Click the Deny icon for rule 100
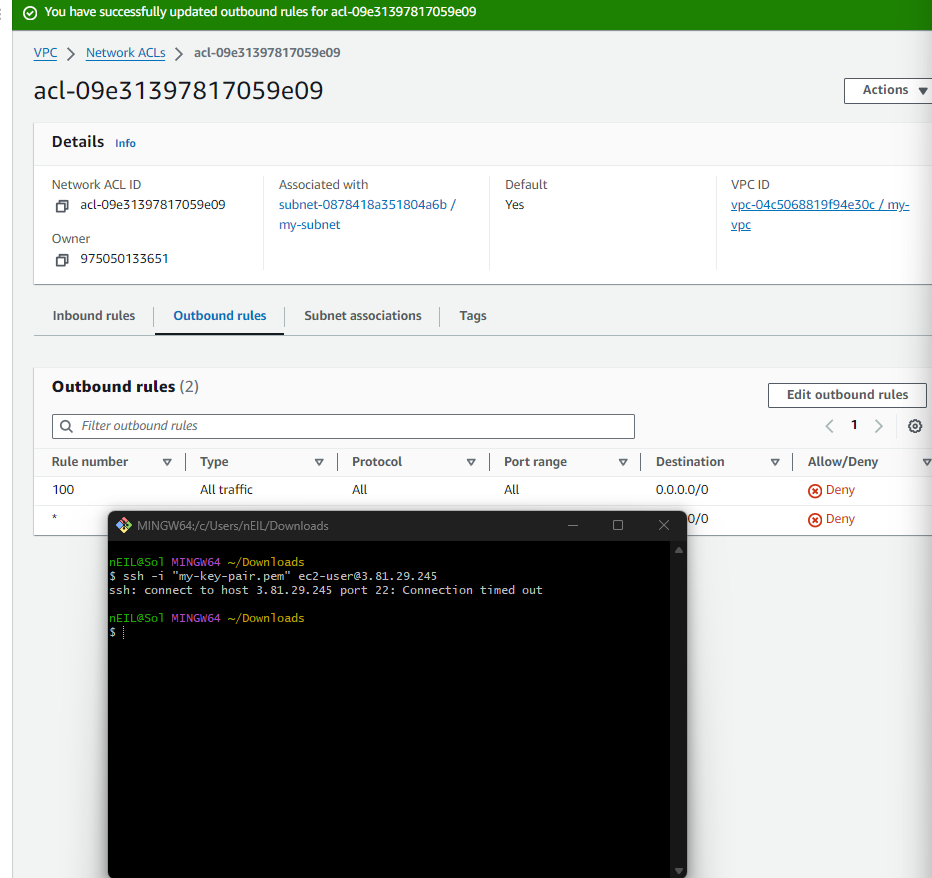The width and height of the screenshot is (932, 878). point(814,490)
